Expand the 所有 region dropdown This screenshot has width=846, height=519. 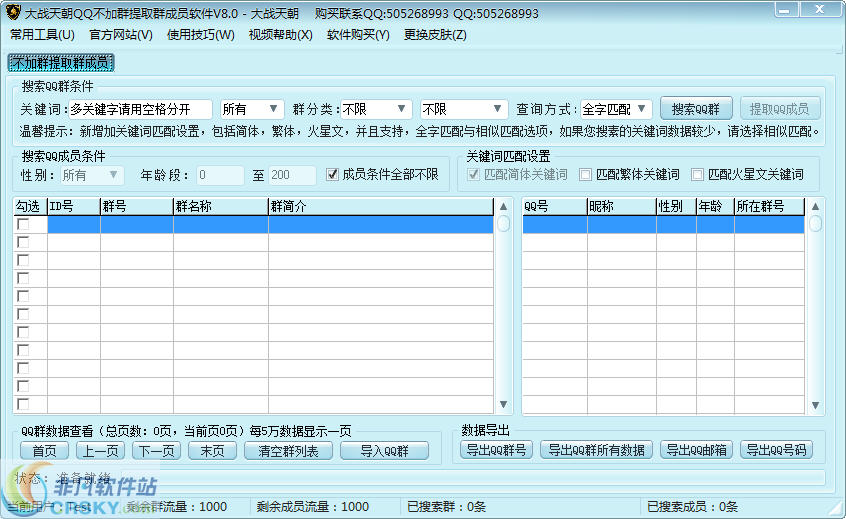[x=252, y=109]
